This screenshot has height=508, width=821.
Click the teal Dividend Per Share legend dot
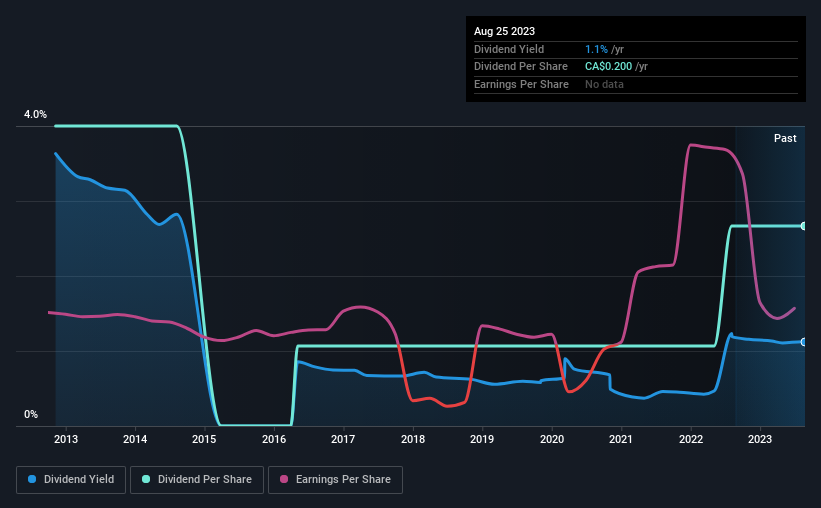pyautogui.click(x=146, y=479)
